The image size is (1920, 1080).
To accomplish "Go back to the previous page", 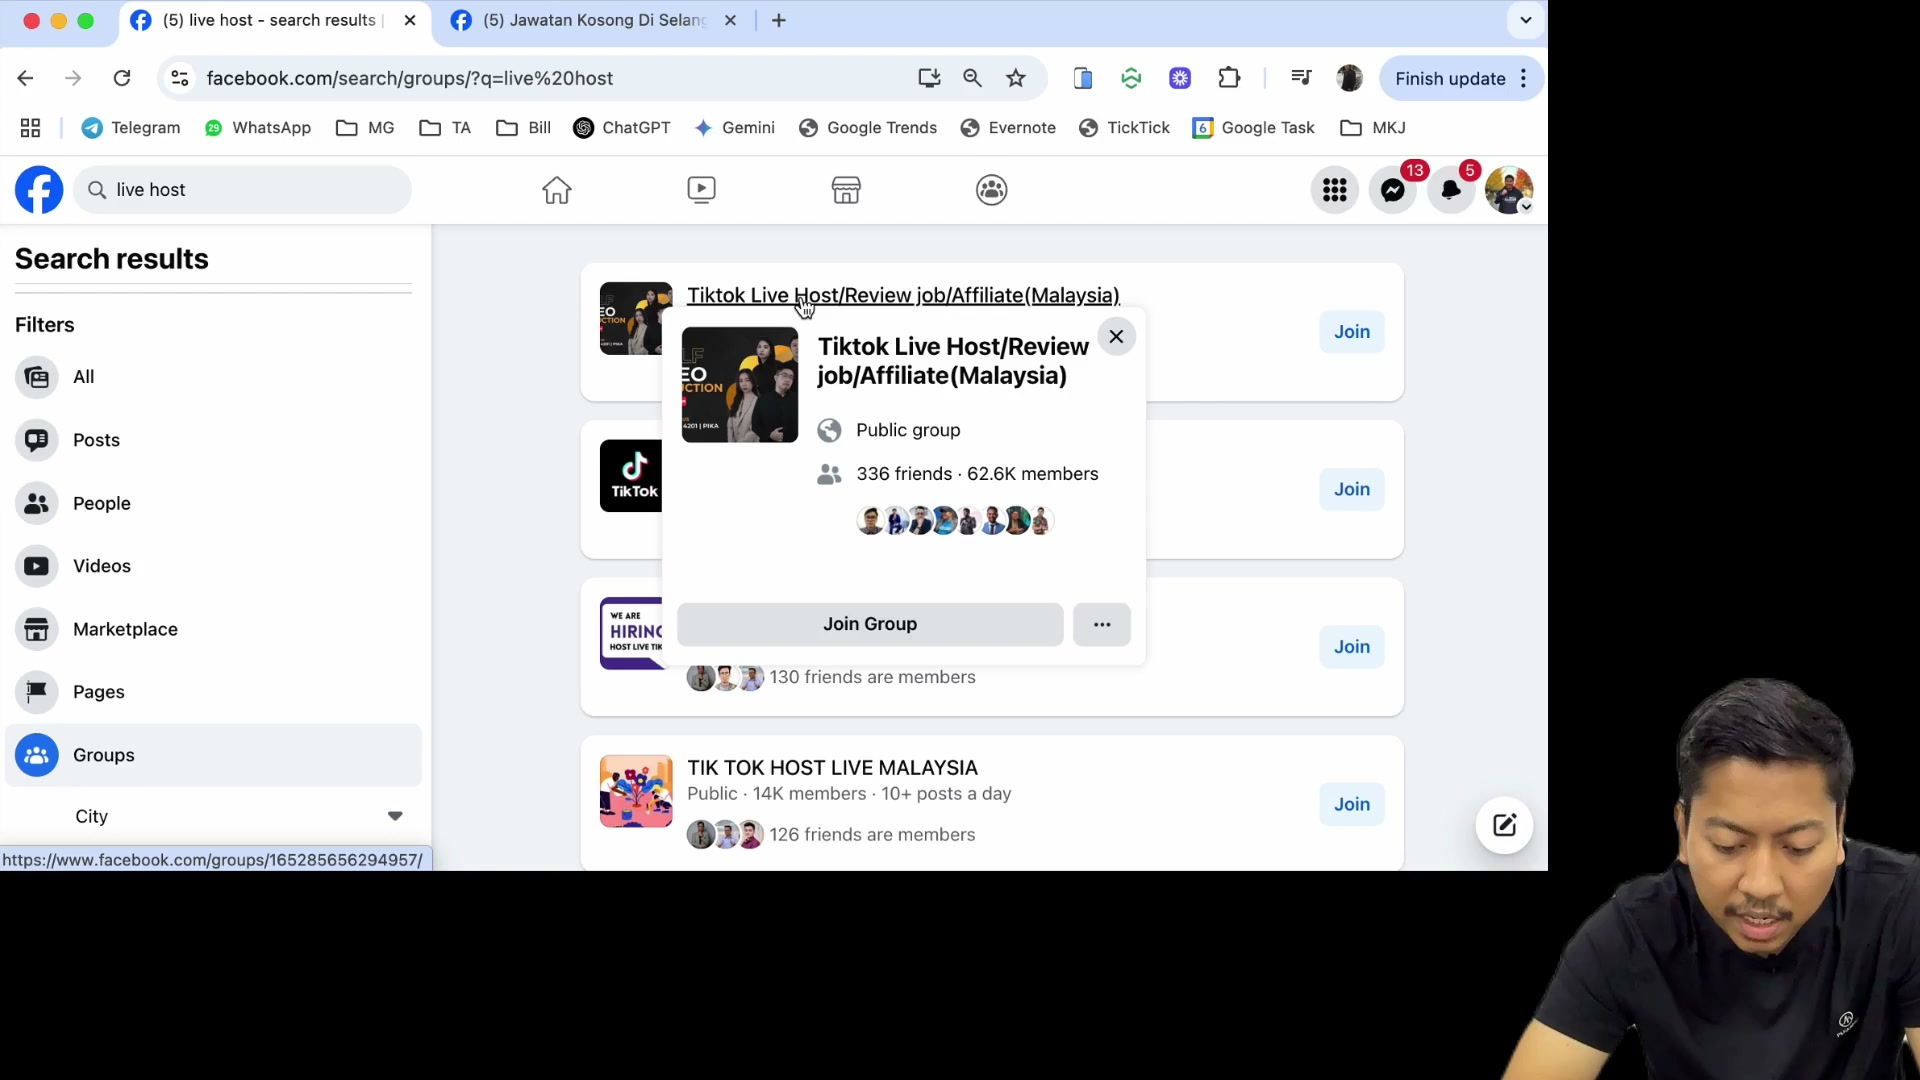I will 26,78.
